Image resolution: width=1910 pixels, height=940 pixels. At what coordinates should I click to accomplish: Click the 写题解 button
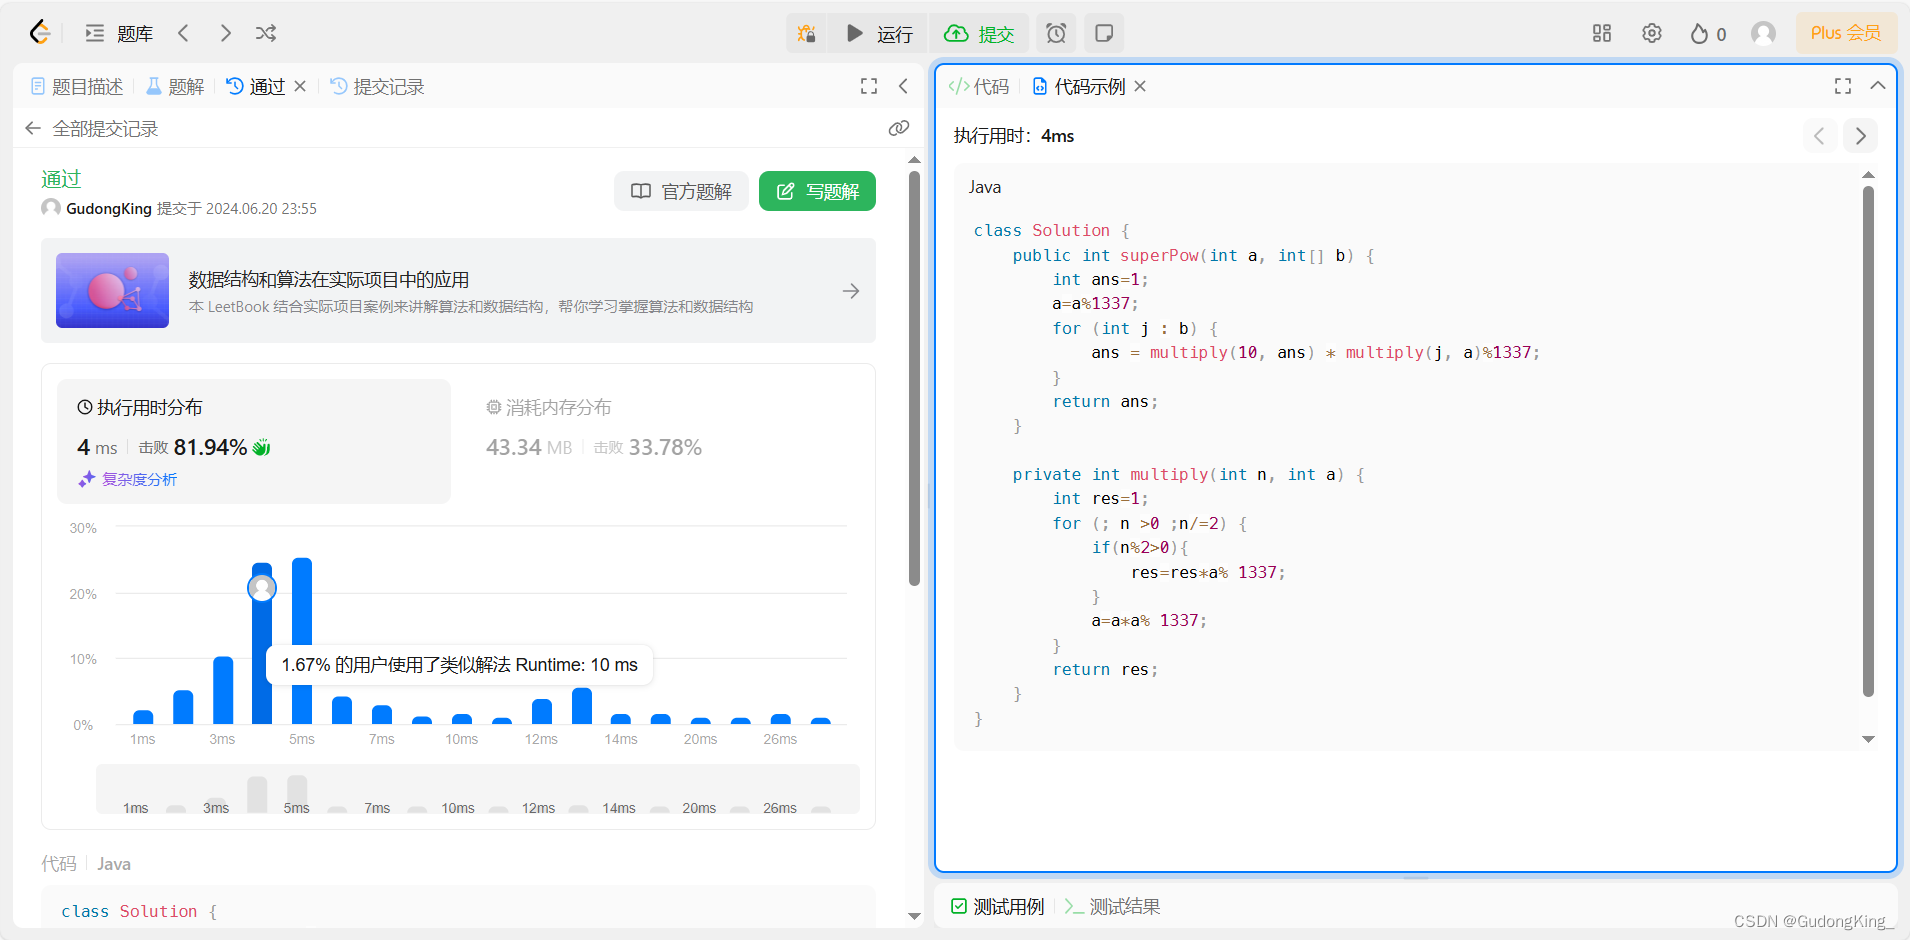[817, 191]
